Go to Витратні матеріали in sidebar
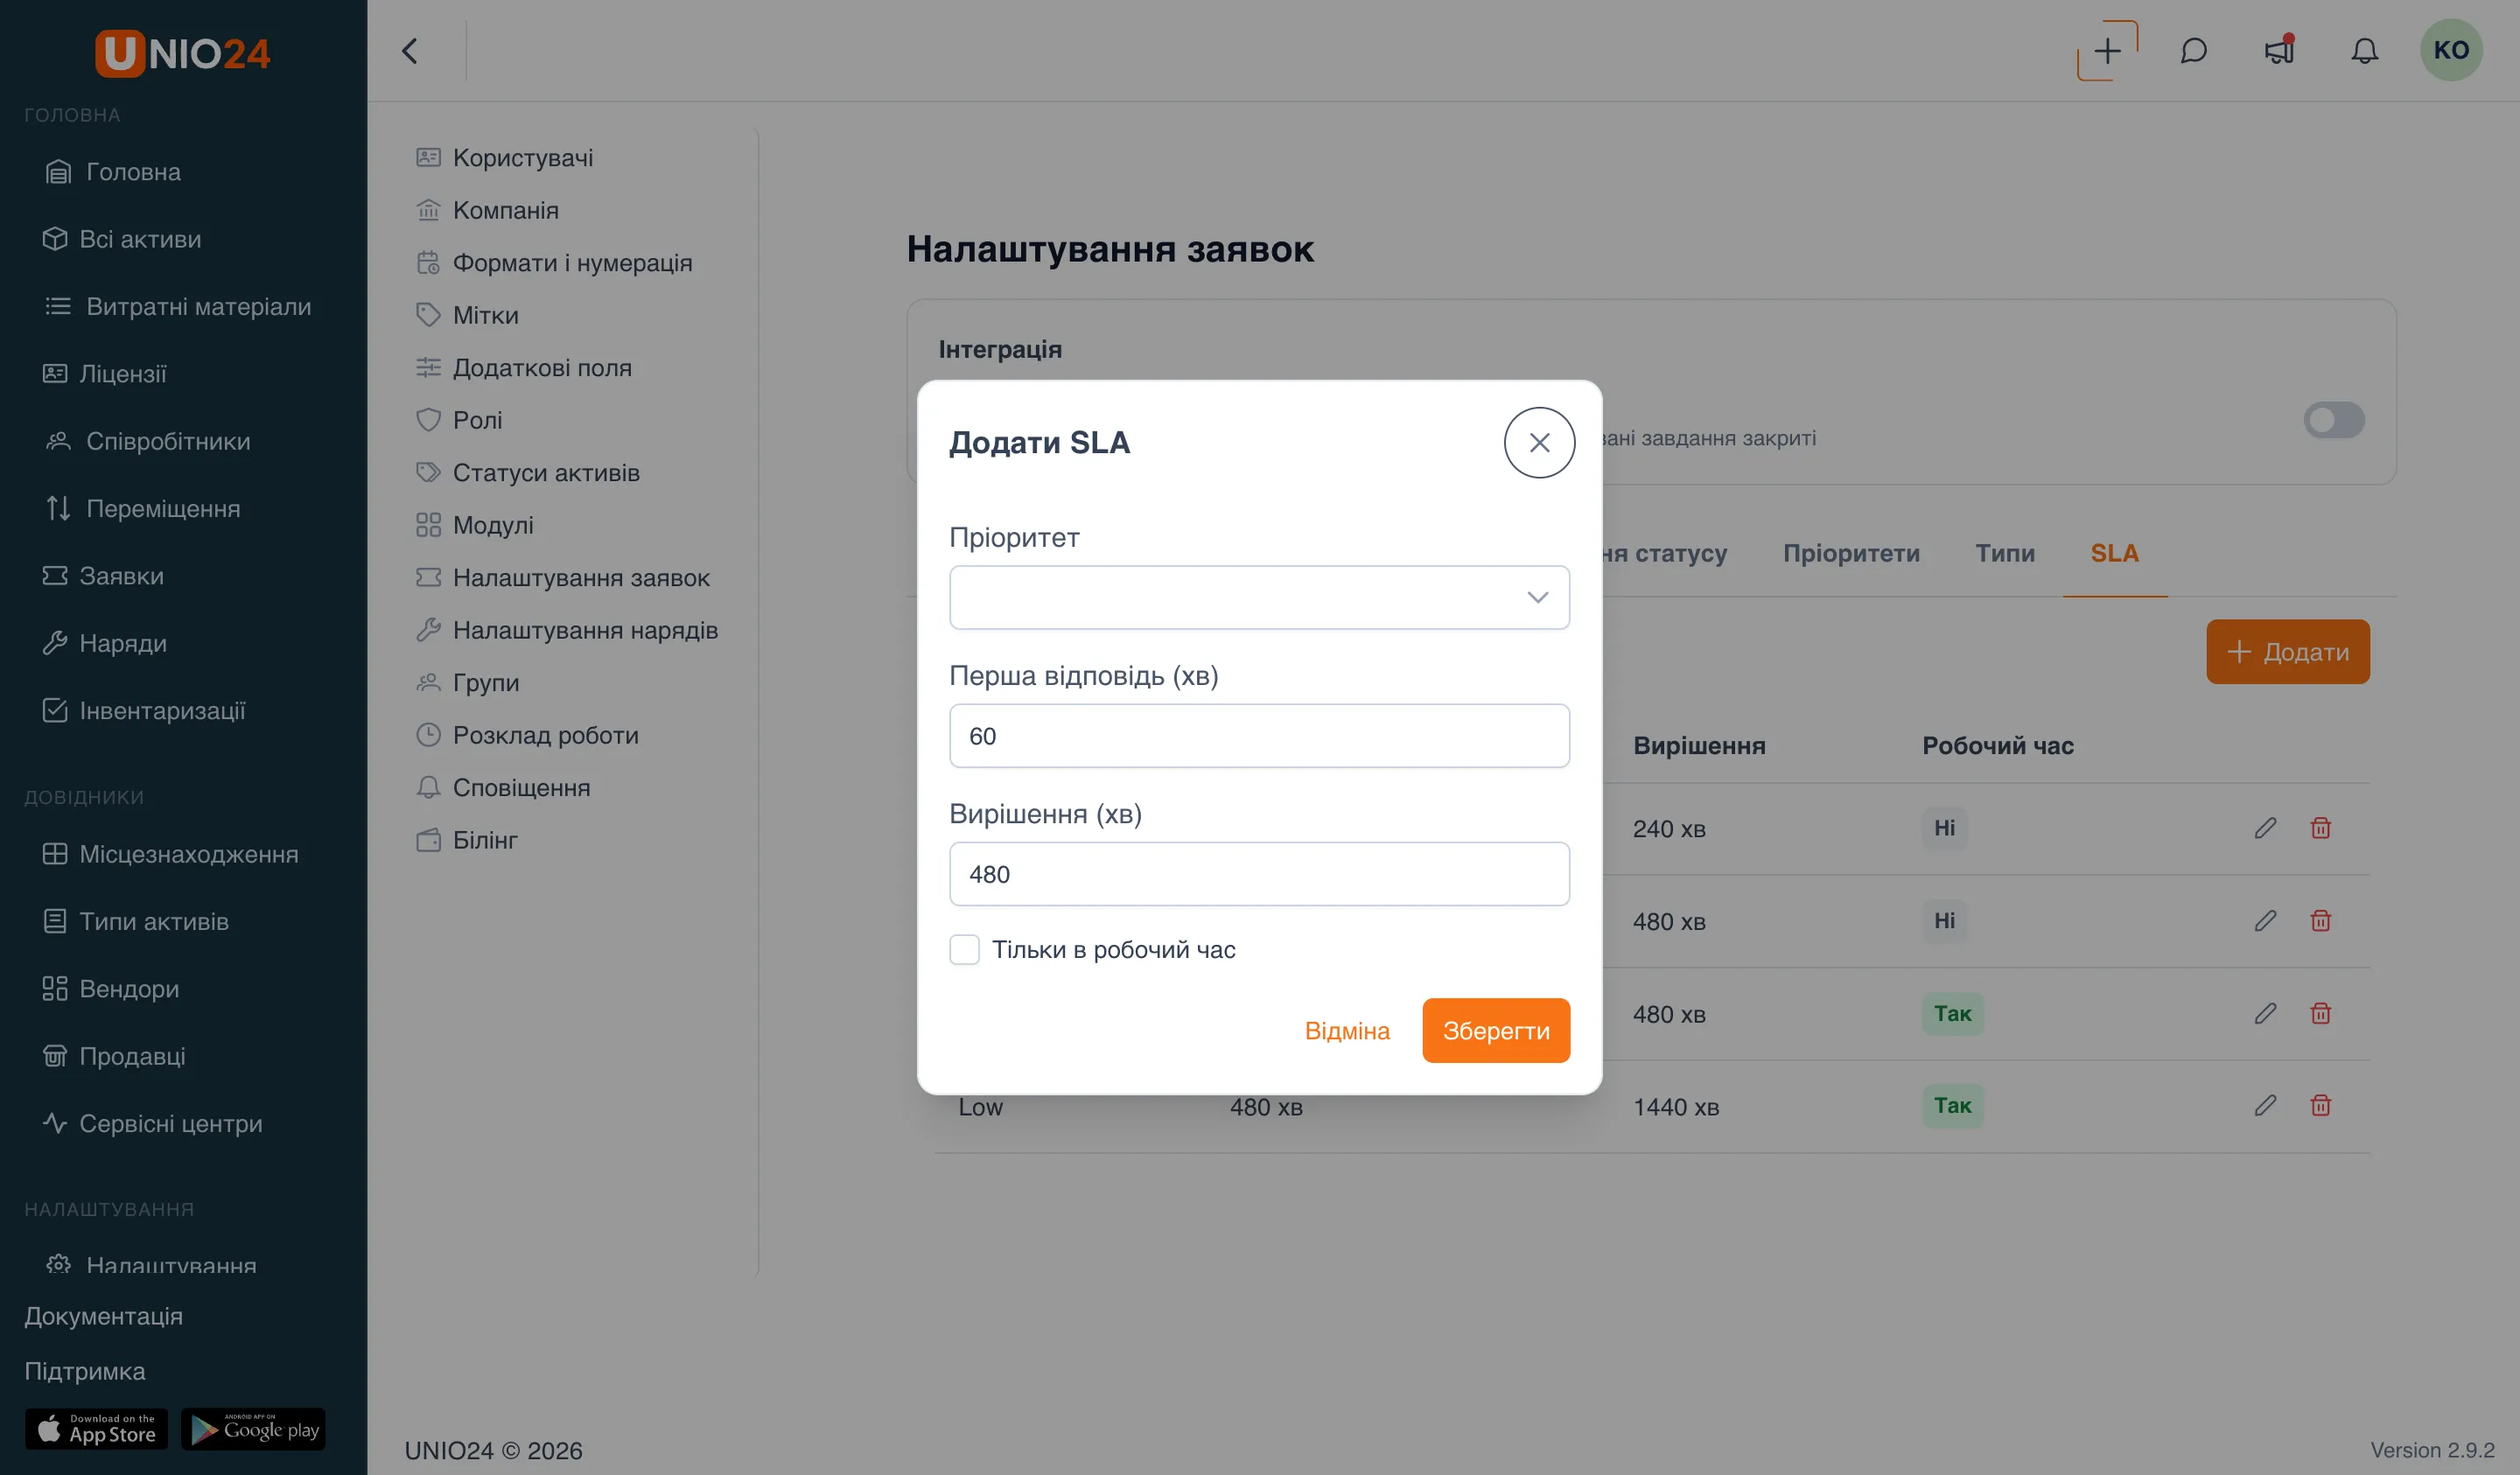 [178, 306]
